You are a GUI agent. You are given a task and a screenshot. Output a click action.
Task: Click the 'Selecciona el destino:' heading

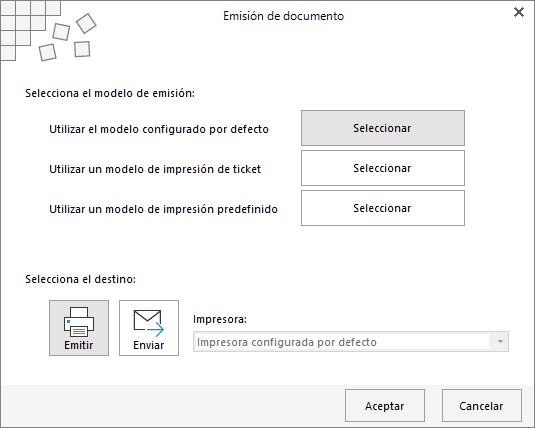click(81, 279)
